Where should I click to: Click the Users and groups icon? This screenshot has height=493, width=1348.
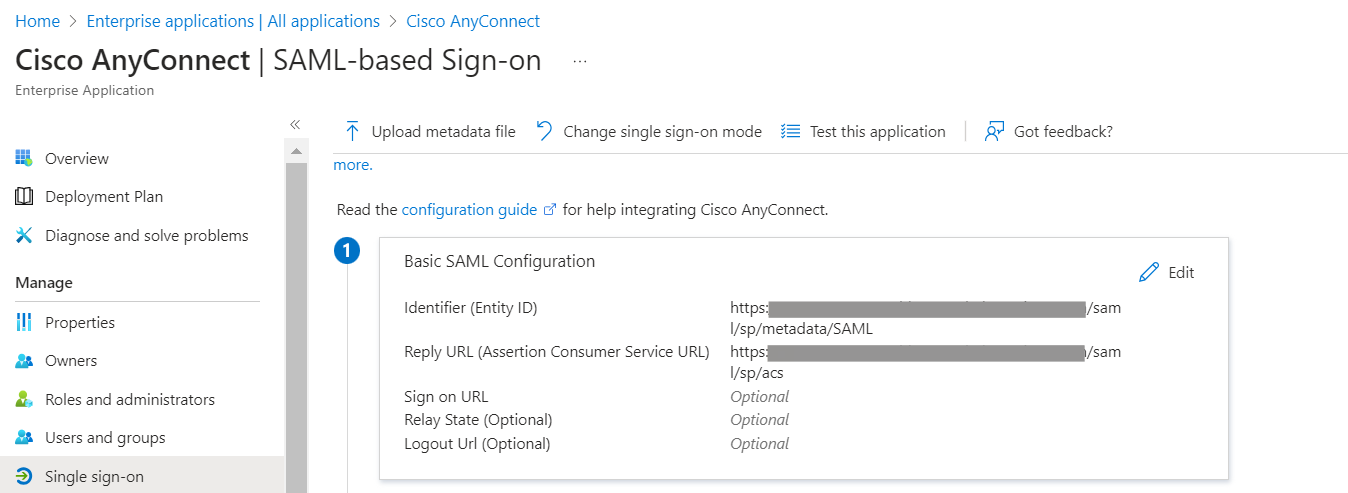24,438
